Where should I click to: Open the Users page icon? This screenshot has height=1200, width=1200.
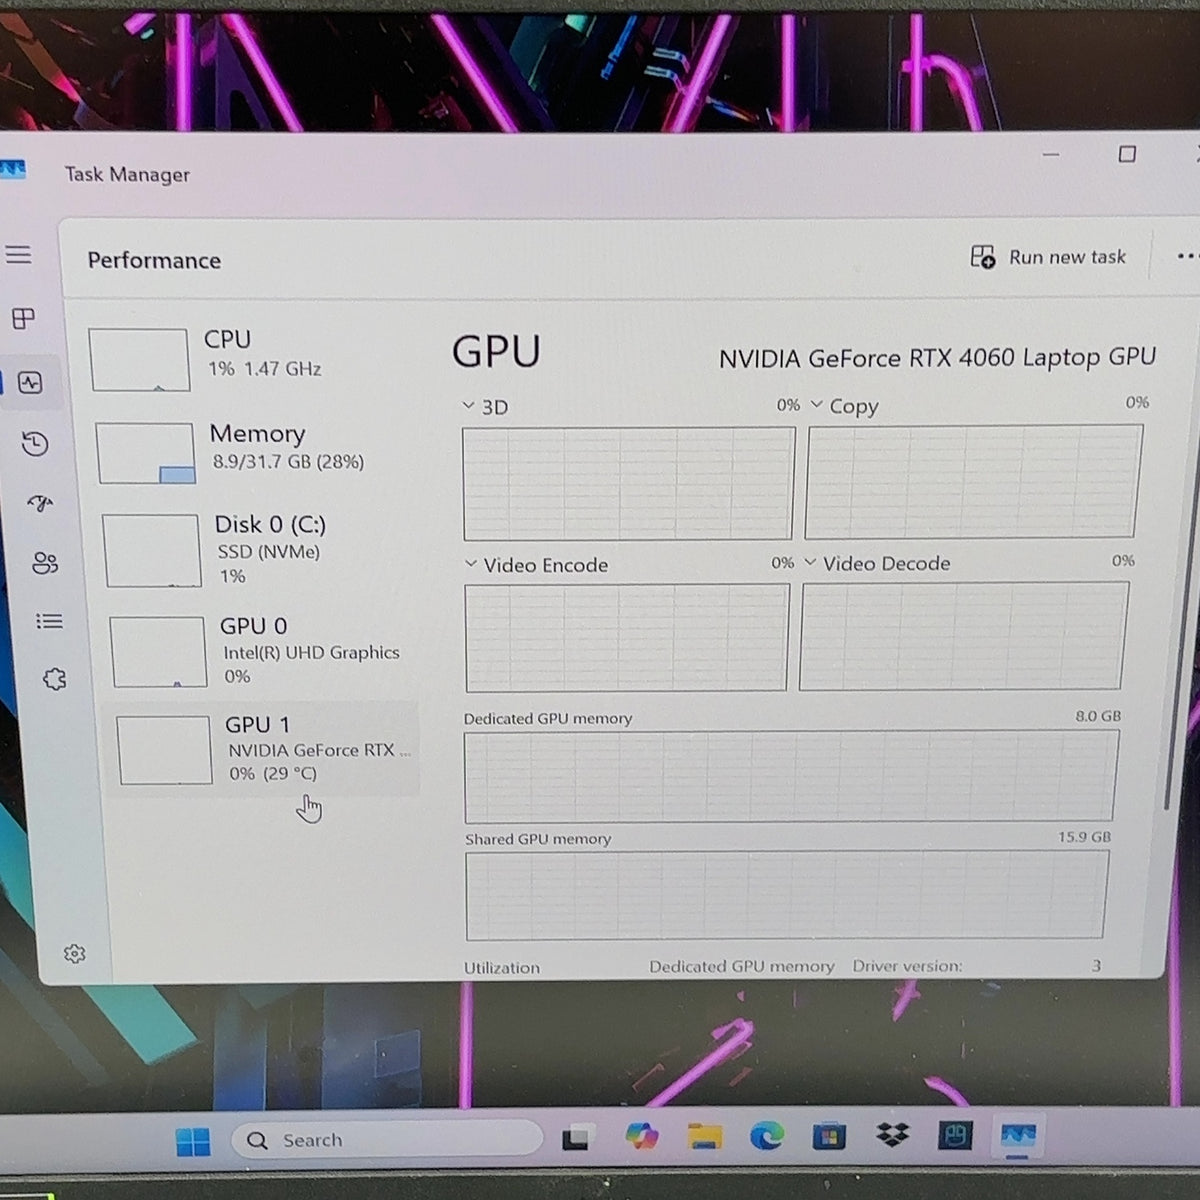pyautogui.click(x=45, y=562)
